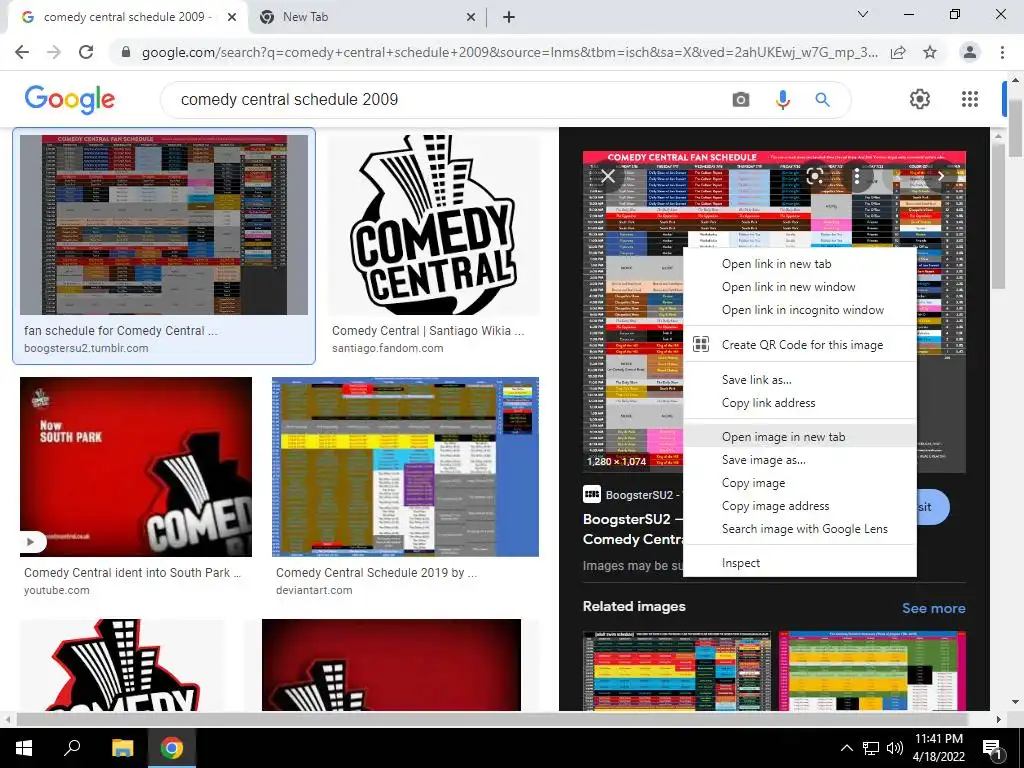Show hidden system tray icons

point(846,748)
